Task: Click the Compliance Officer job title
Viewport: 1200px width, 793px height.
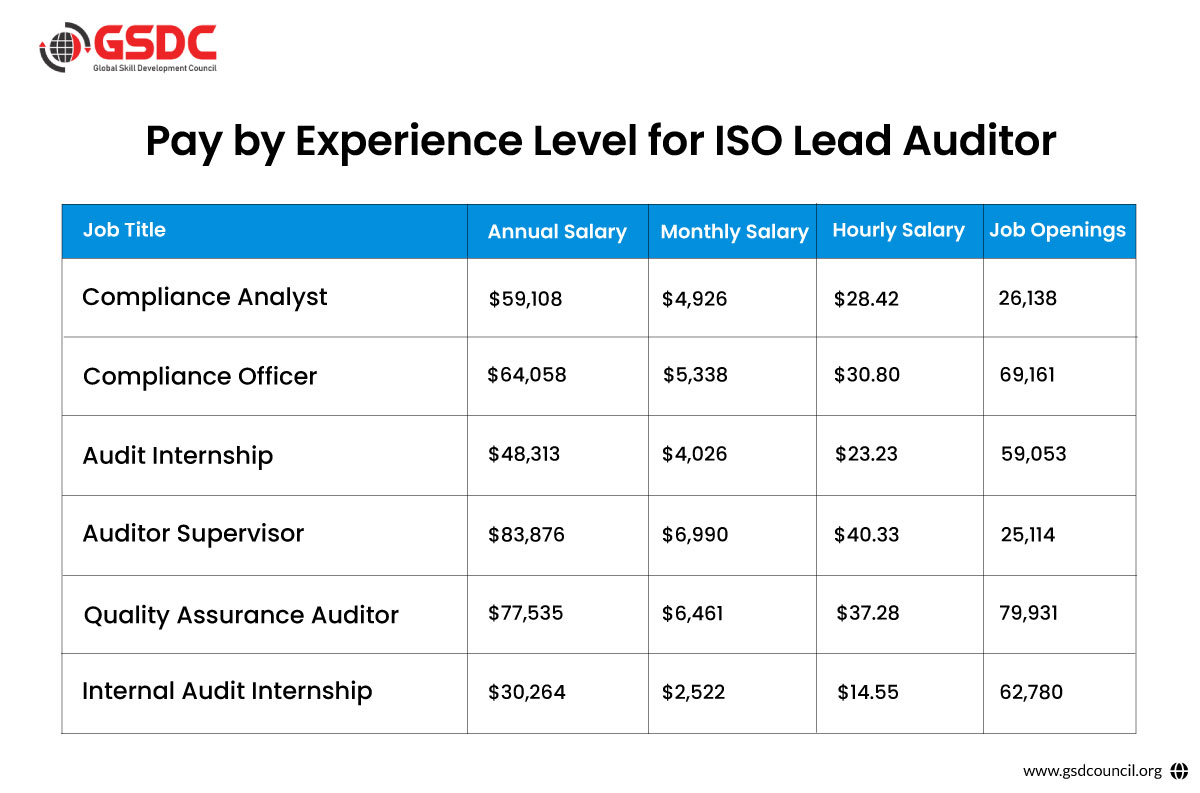Action: pyautogui.click(x=200, y=376)
